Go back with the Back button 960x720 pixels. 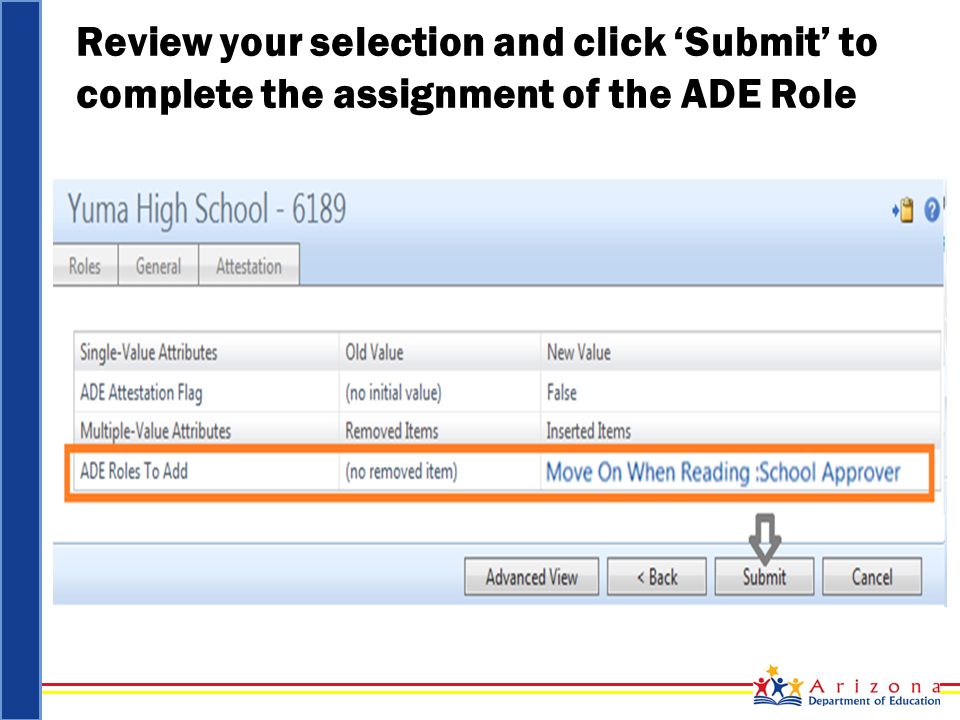click(656, 576)
